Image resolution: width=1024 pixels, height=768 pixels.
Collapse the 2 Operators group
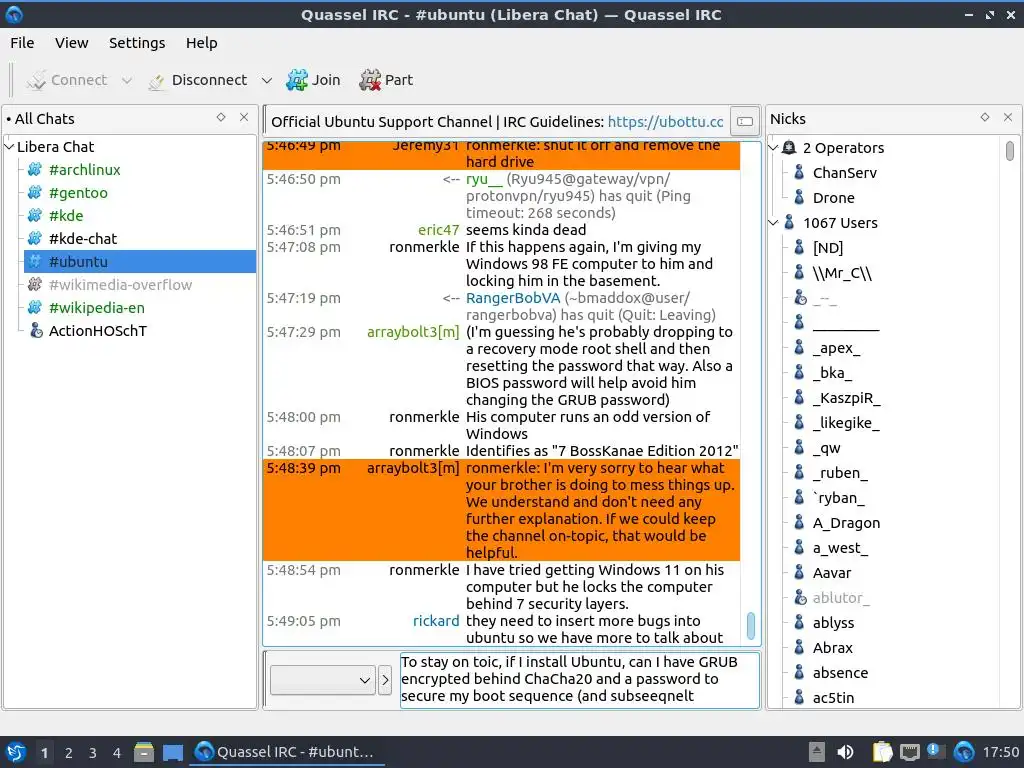(773, 148)
